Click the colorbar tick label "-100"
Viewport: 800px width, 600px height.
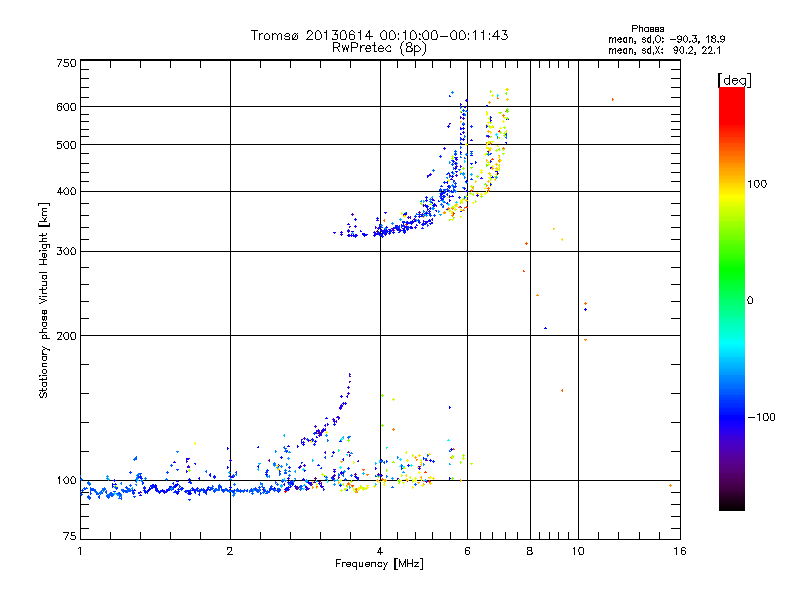click(761, 417)
